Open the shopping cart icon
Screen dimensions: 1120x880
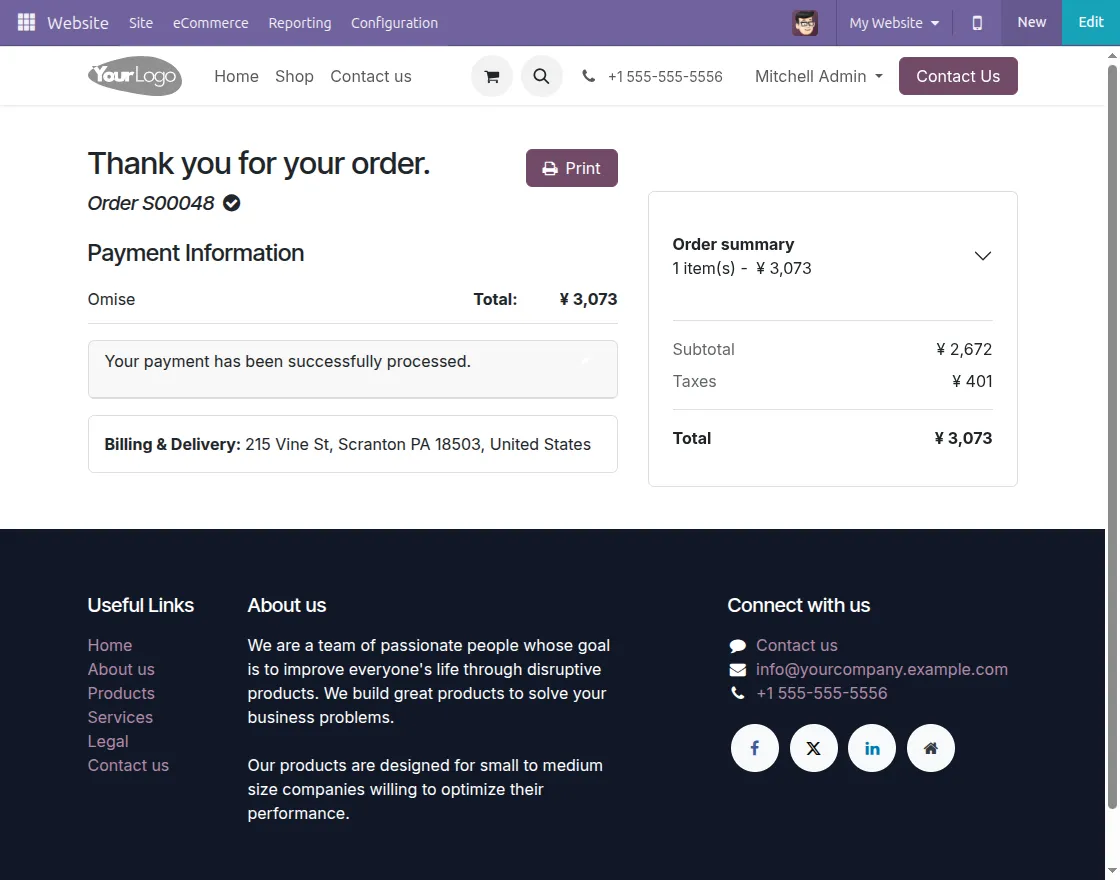(491, 76)
